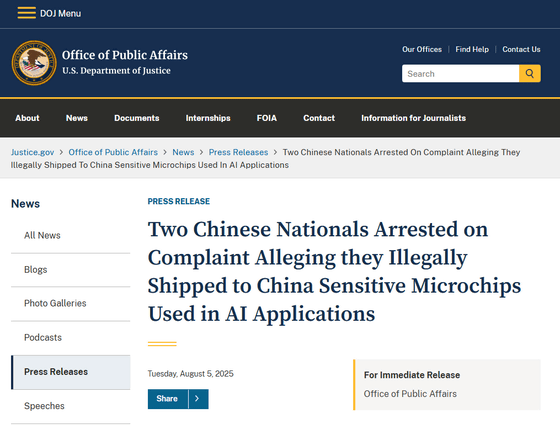Open Information for Journalists menu item
Screen dimensions: 560x429
[413, 118]
